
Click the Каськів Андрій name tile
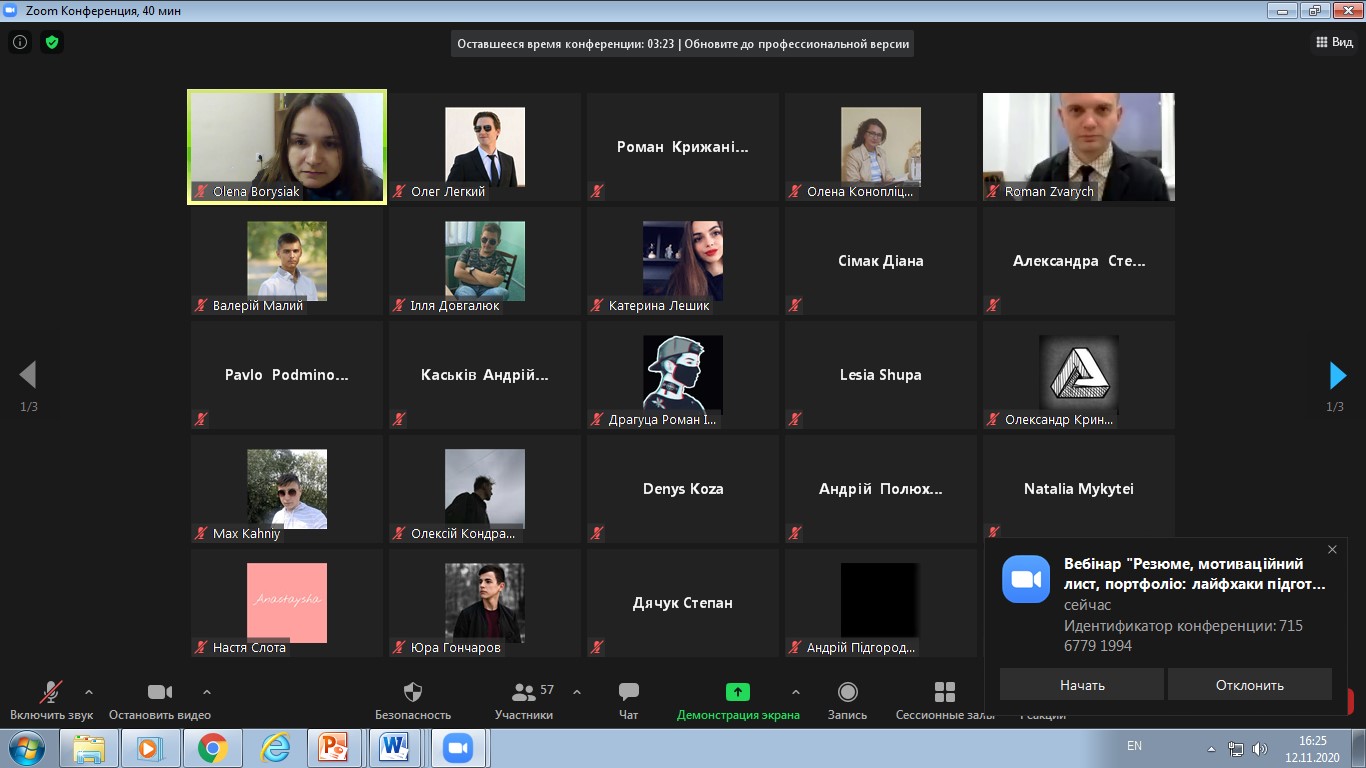click(485, 375)
